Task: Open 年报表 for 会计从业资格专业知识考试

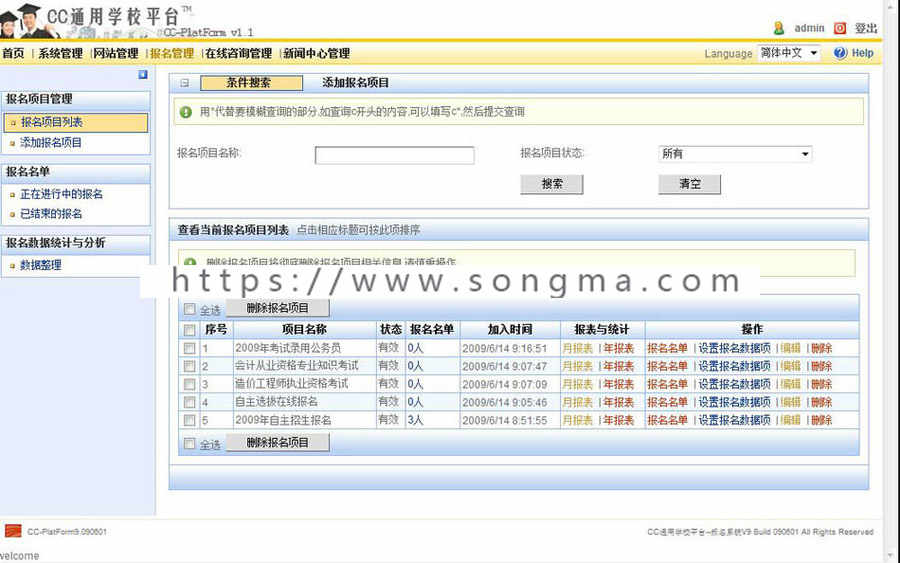Action: (619, 366)
